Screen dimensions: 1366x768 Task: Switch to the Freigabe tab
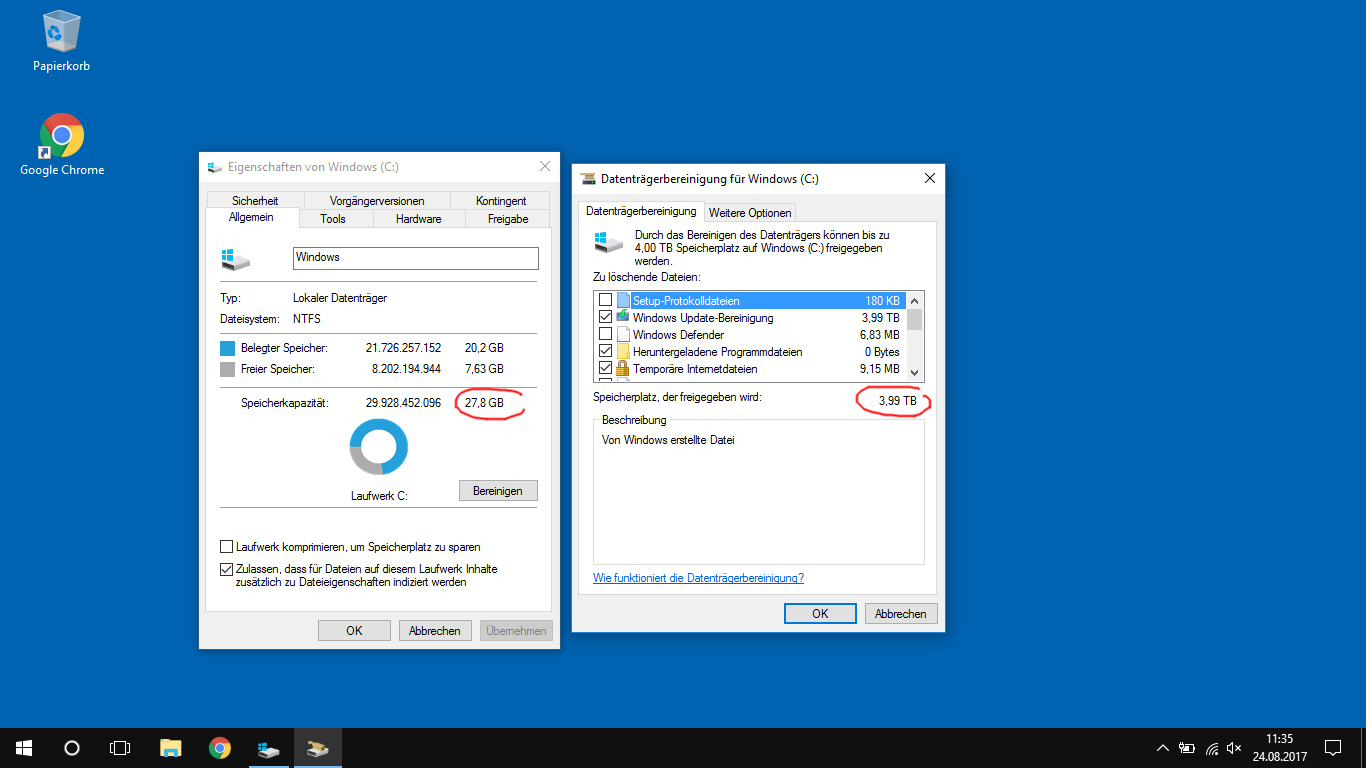[x=508, y=219]
